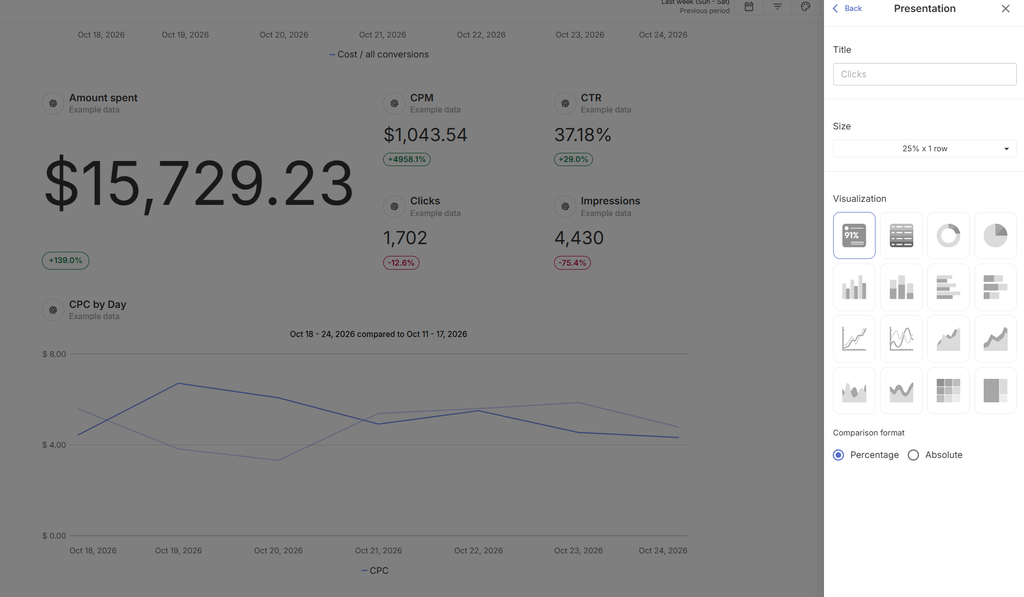
Task: Open the color theme palette
Action: [x=805, y=7]
